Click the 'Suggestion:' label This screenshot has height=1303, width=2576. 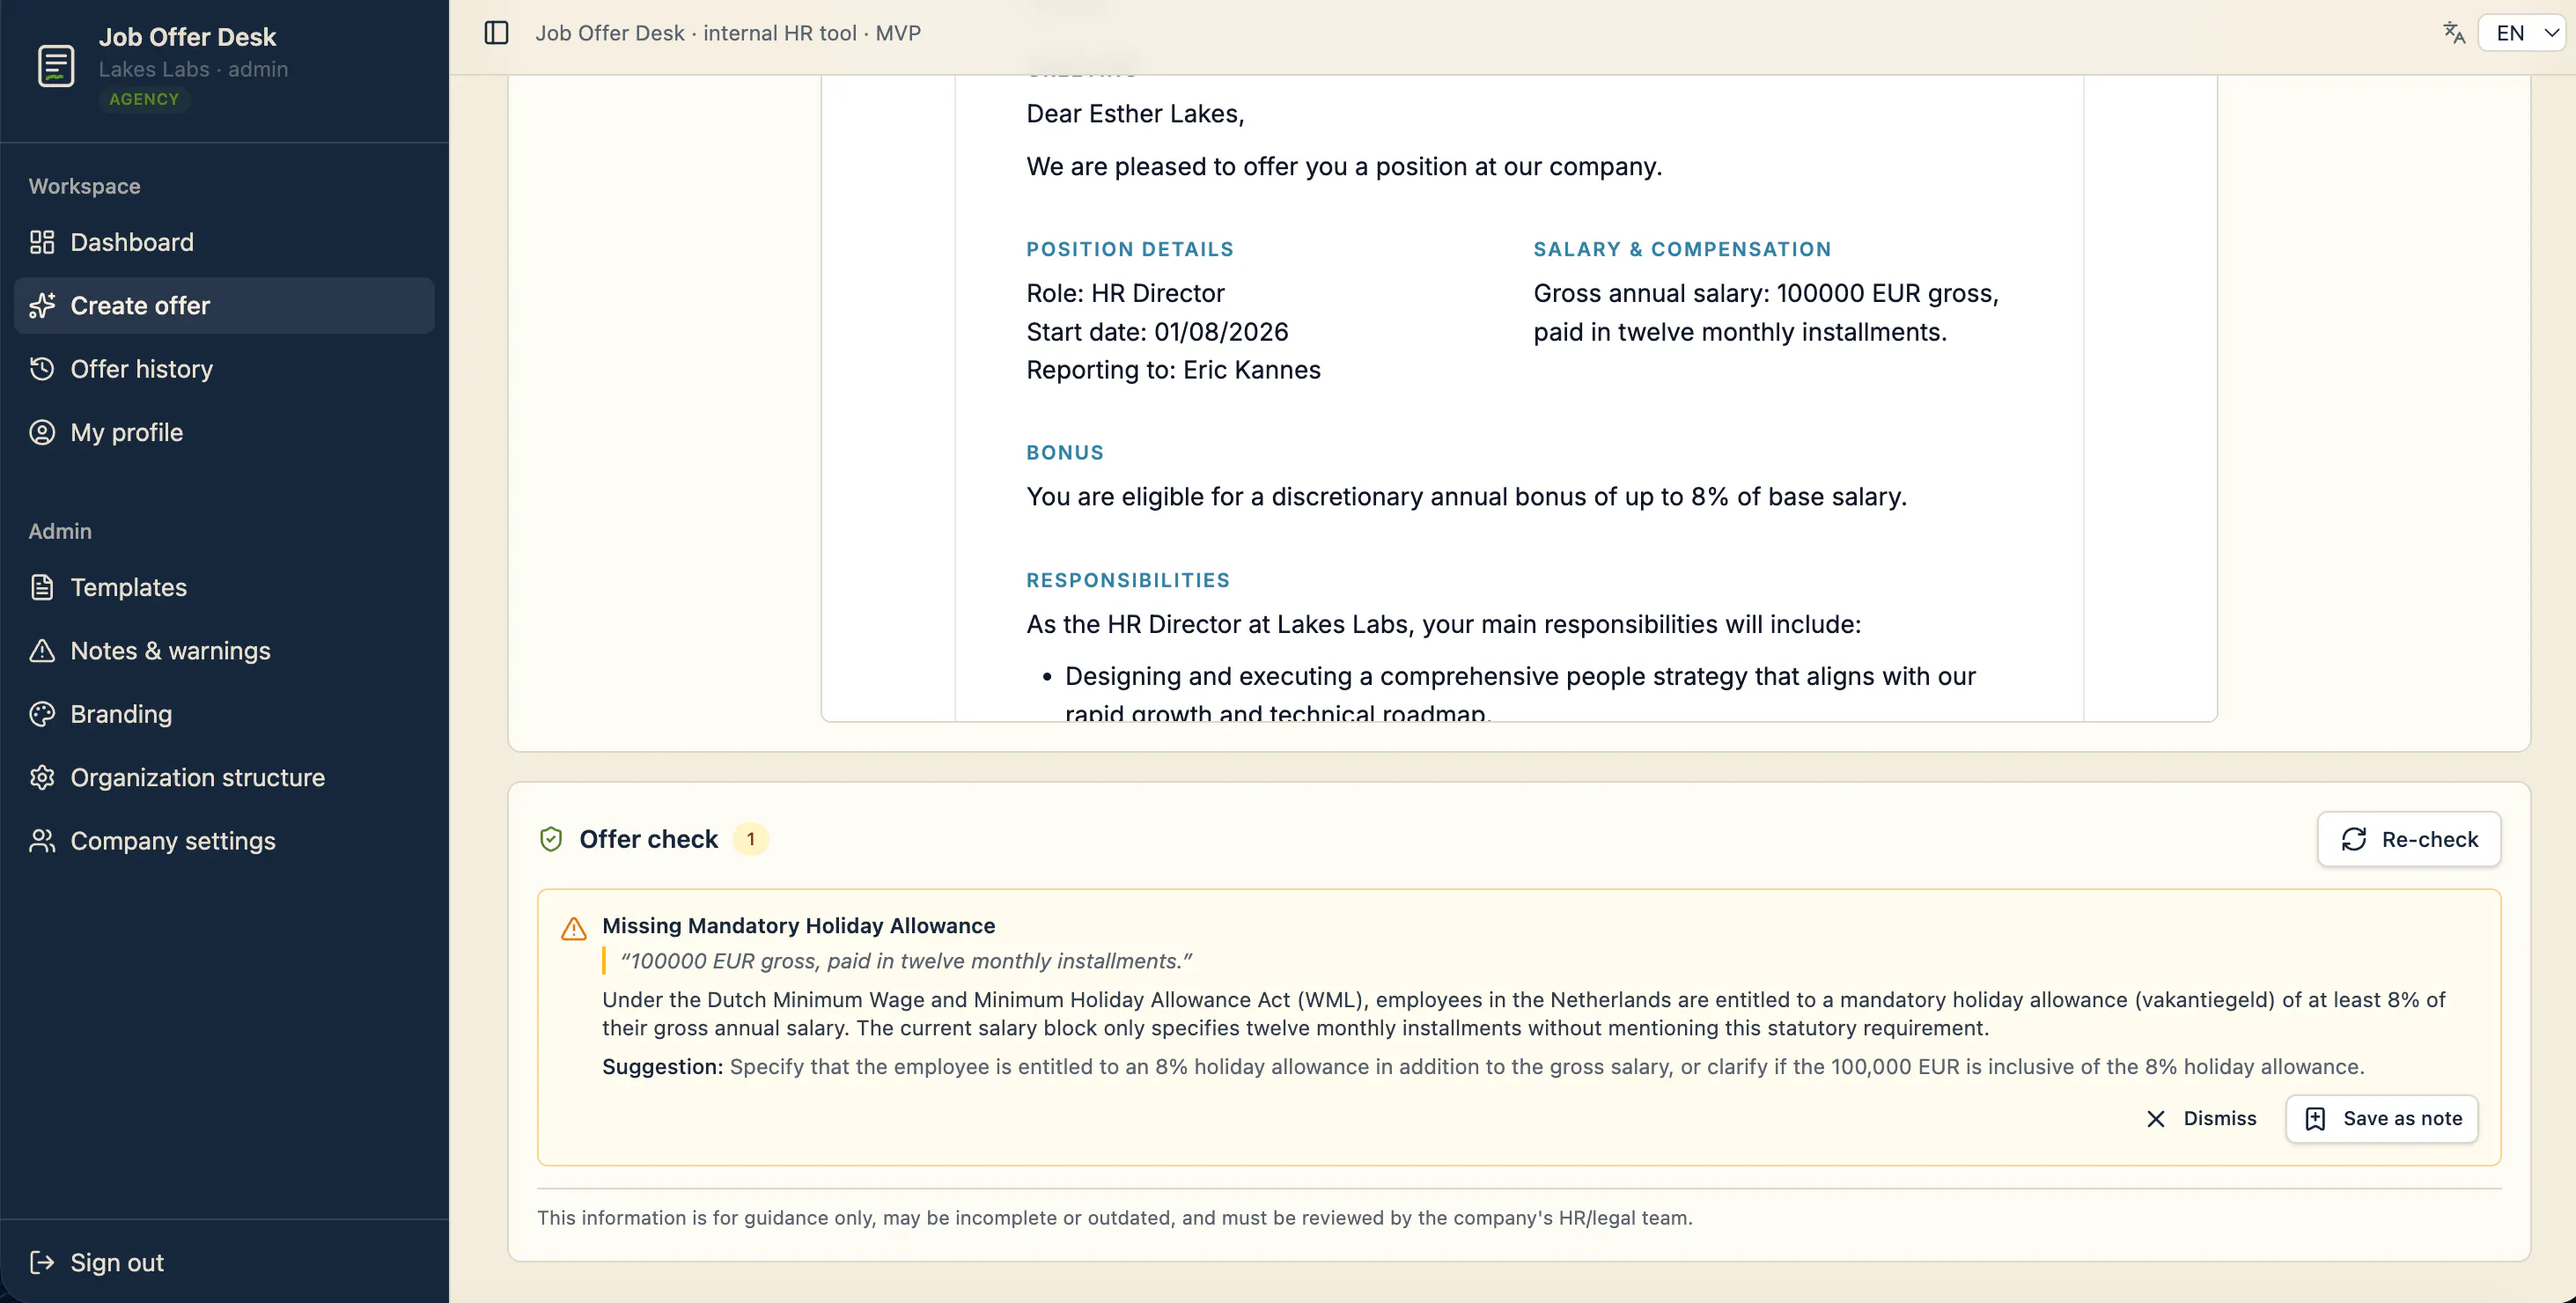click(662, 1067)
